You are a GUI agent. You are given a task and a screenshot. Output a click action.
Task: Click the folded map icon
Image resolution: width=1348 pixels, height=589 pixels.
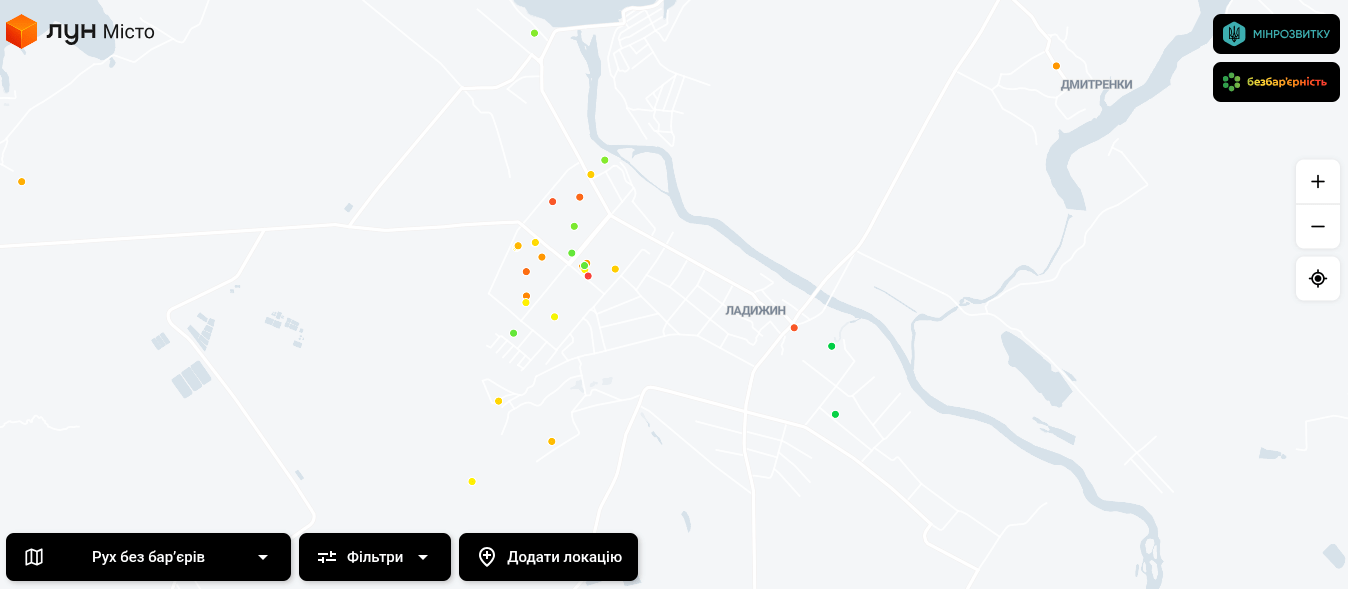[34, 557]
